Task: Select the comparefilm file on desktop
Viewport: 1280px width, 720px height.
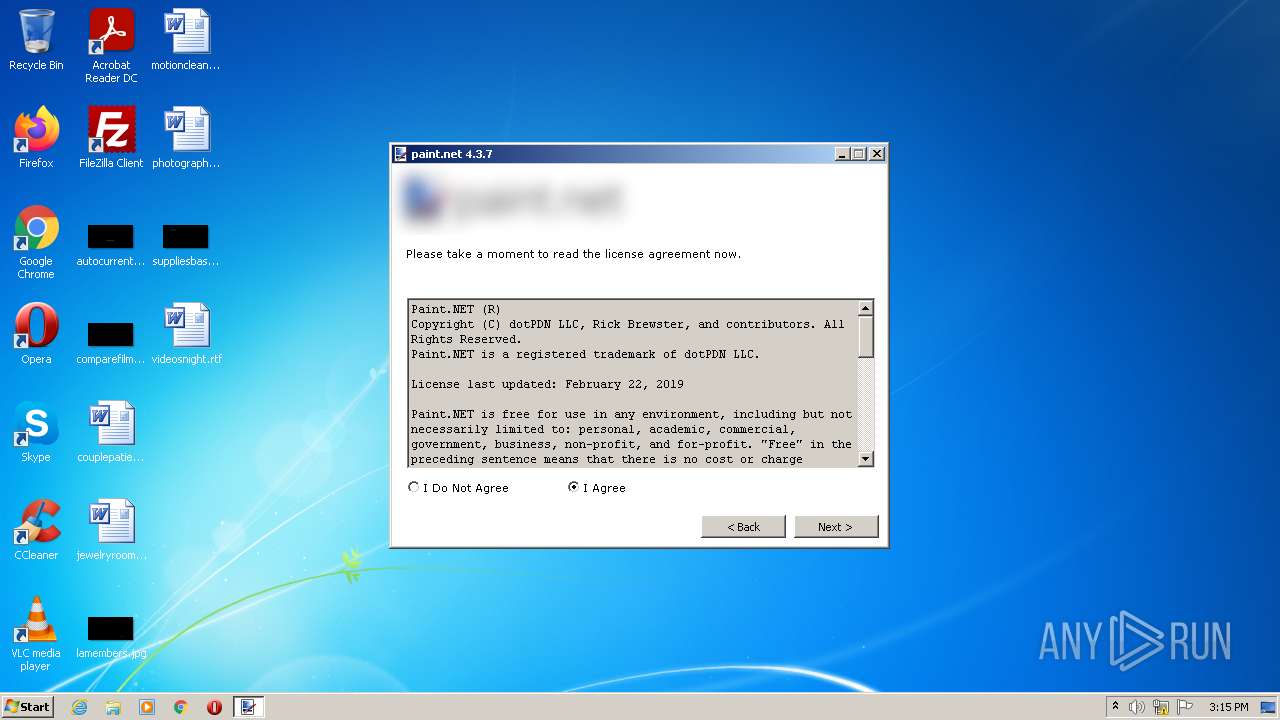Action: click(111, 342)
